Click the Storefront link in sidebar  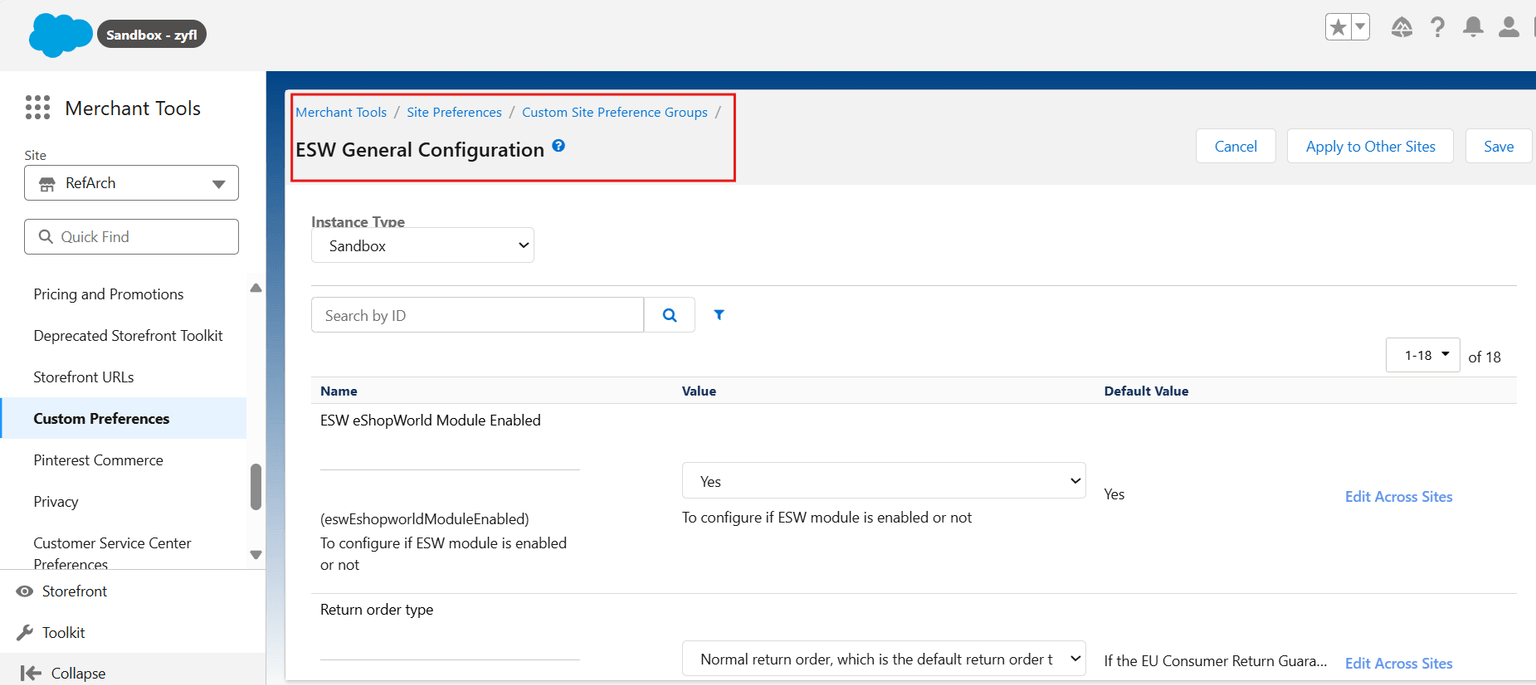tap(74, 591)
